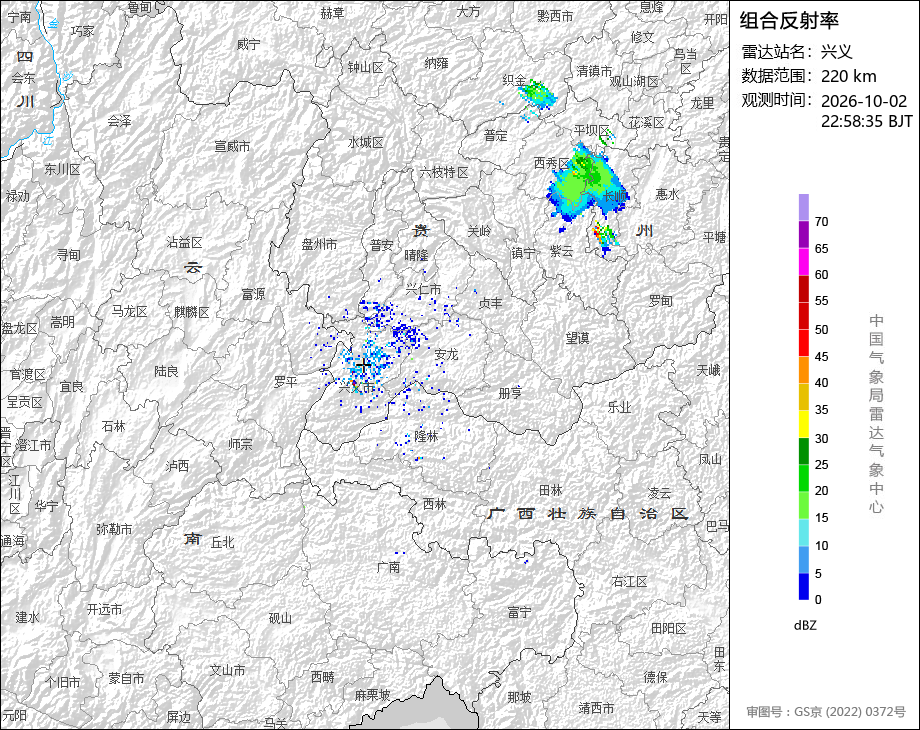Select the 右江区 district label
The height and width of the screenshot is (730, 920).
630,582
